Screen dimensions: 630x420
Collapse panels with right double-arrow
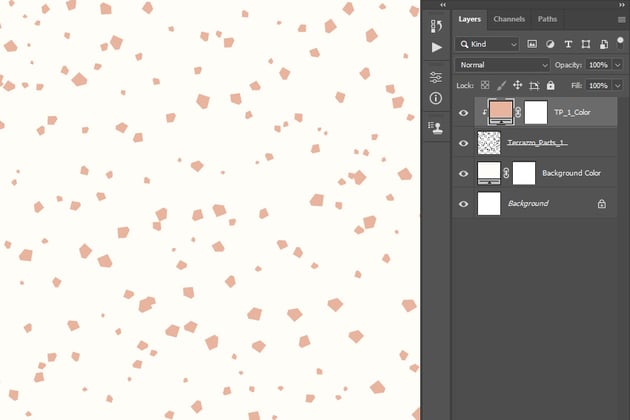click(x=622, y=5)
